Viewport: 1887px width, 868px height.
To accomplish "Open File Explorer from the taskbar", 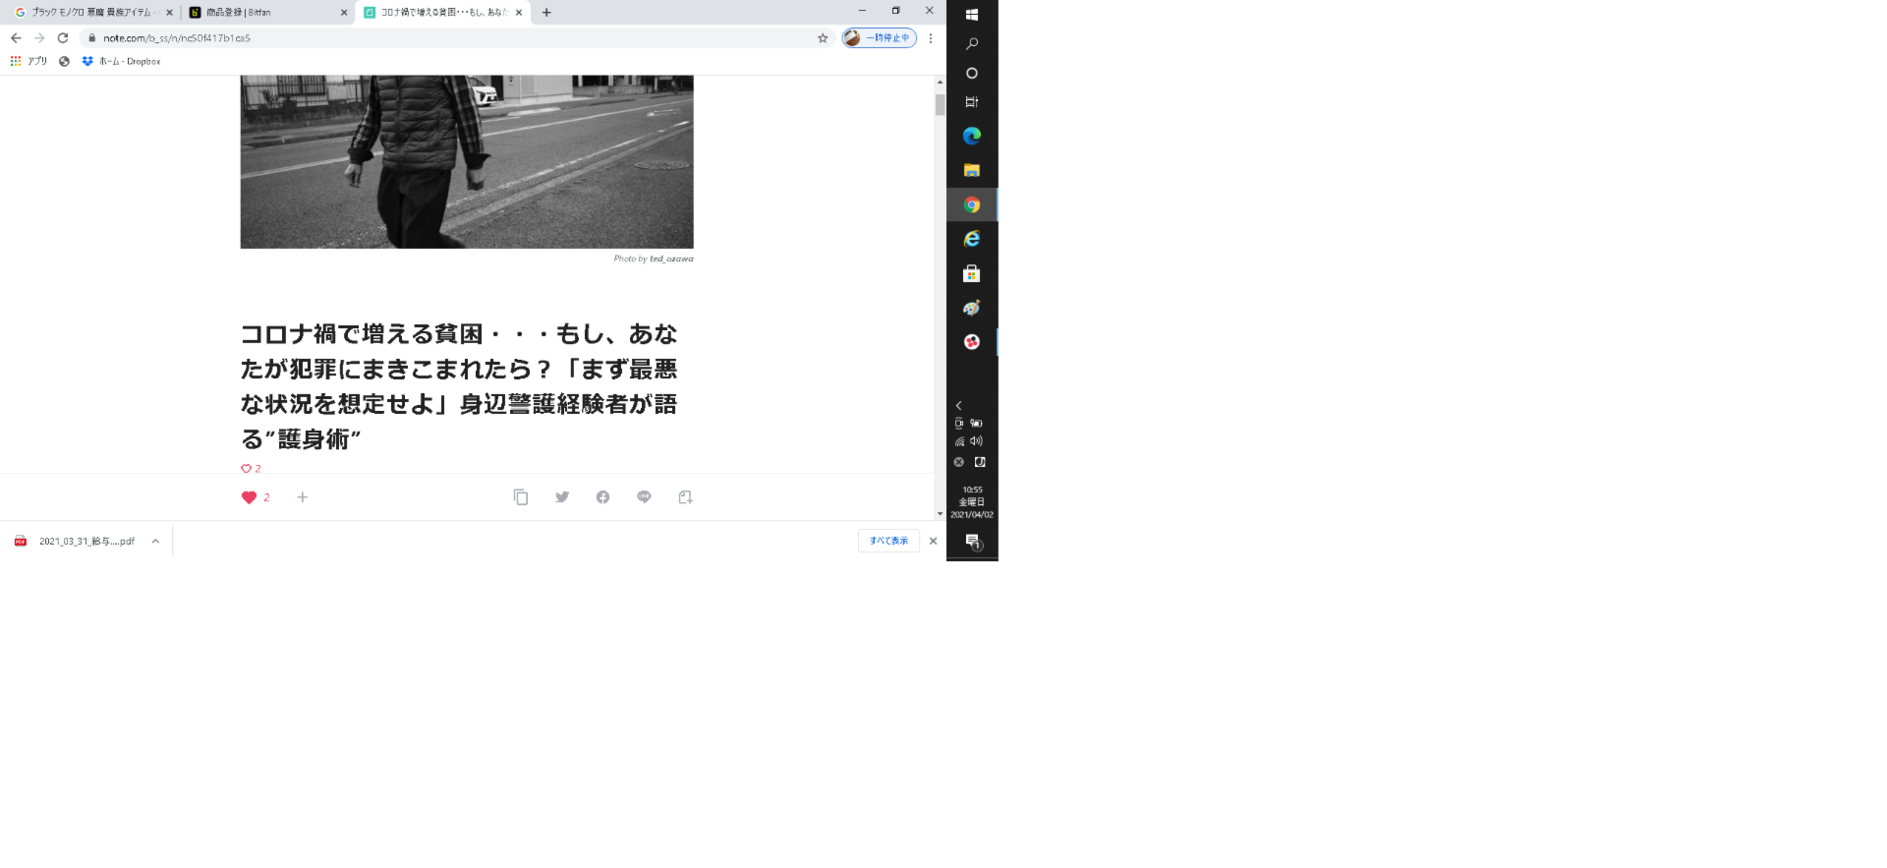I will [972, 171].
